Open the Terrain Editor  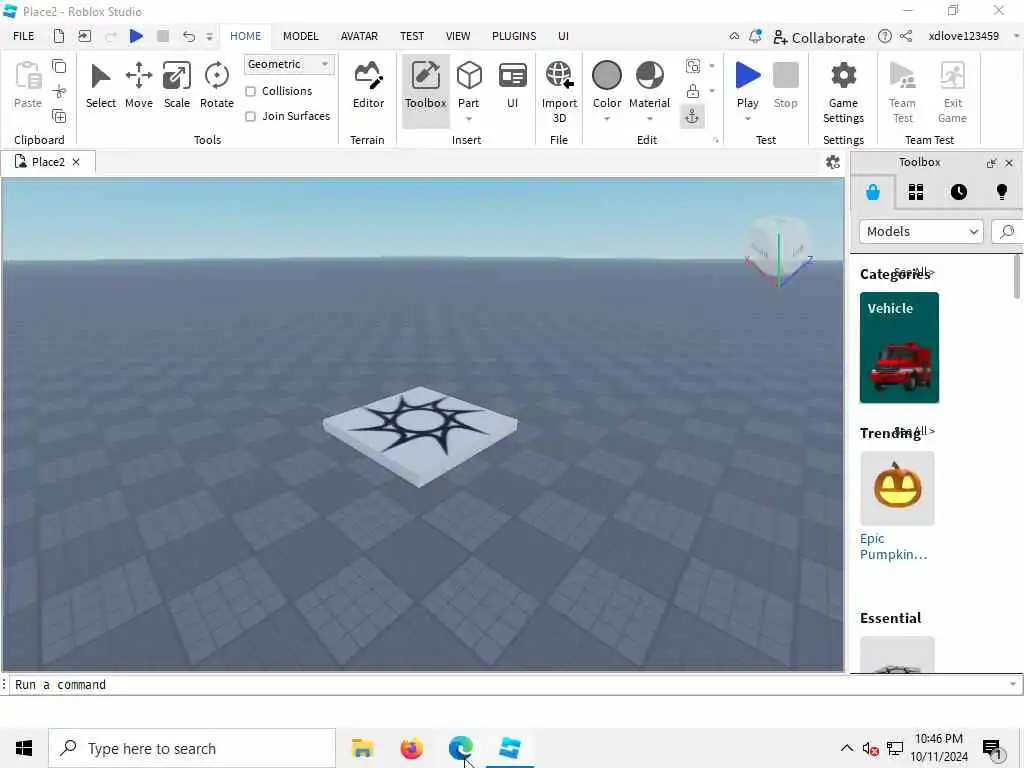[368, 86]
